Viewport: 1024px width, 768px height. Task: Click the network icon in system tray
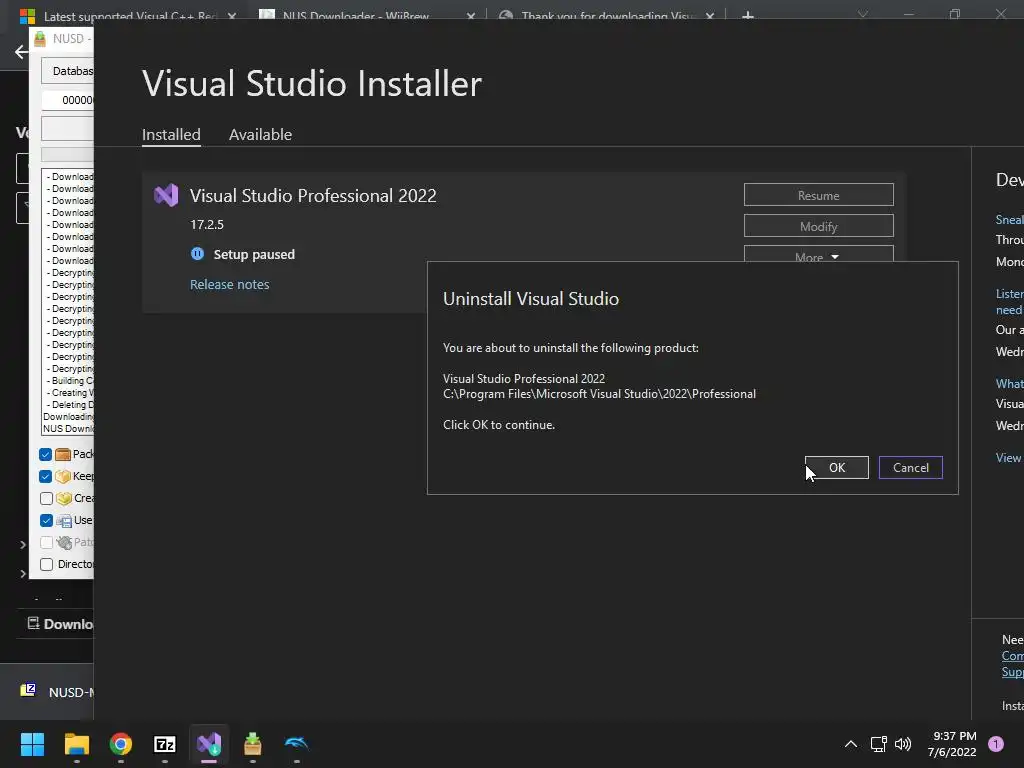(x=878, y=744)
